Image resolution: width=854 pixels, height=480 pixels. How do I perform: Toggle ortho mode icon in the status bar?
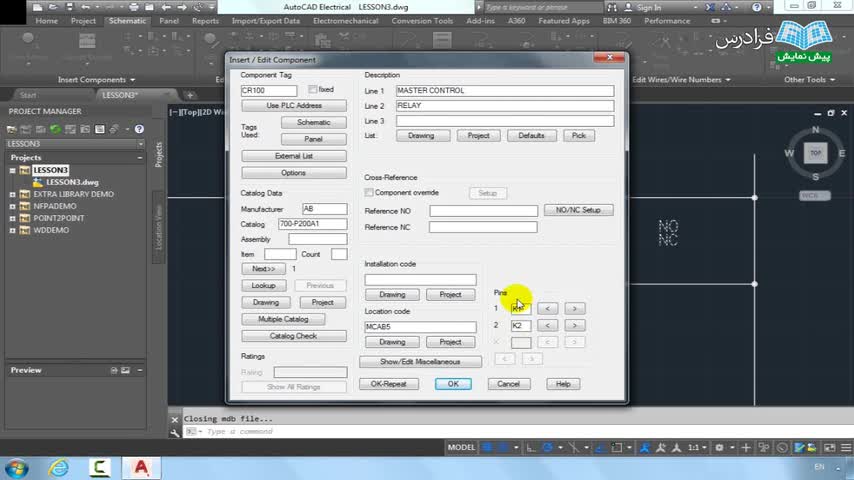[531, 447]
